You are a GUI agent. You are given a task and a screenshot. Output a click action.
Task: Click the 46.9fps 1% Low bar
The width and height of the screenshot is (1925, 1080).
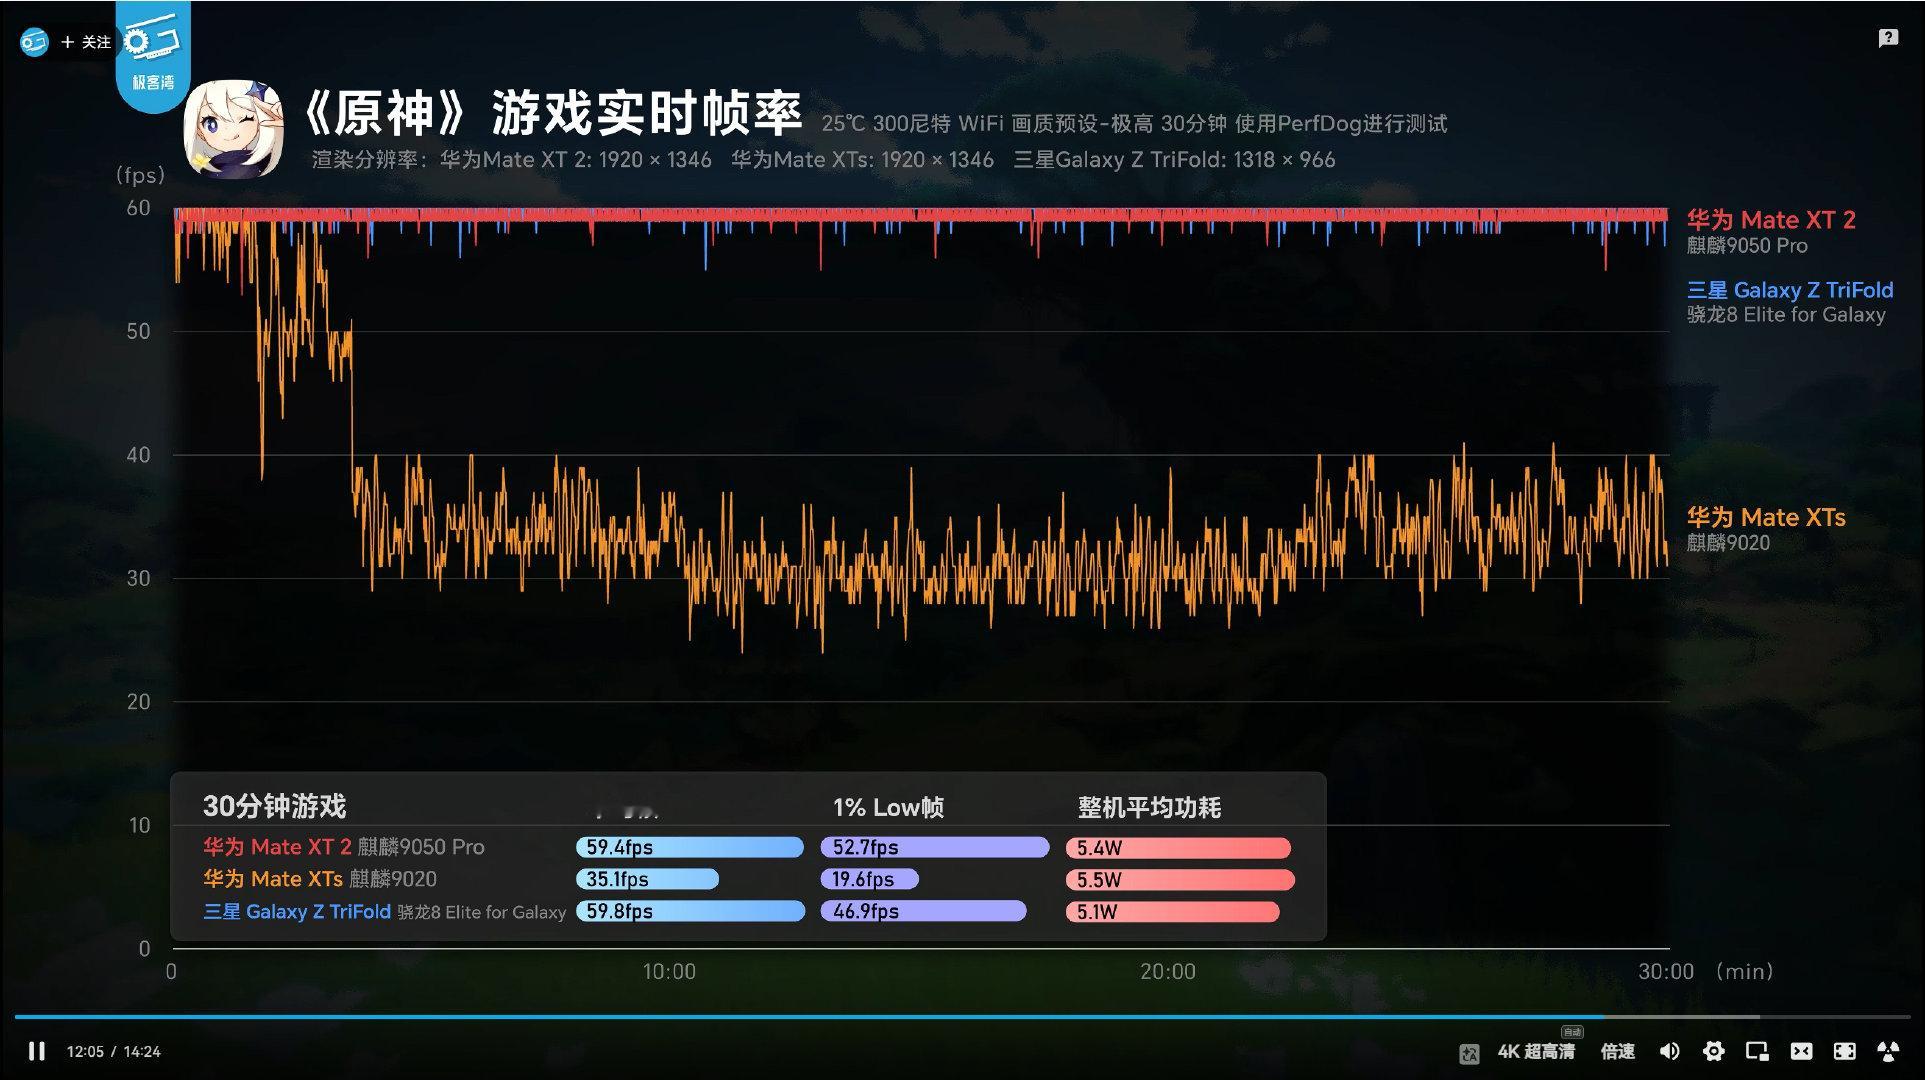click(924, 912)
